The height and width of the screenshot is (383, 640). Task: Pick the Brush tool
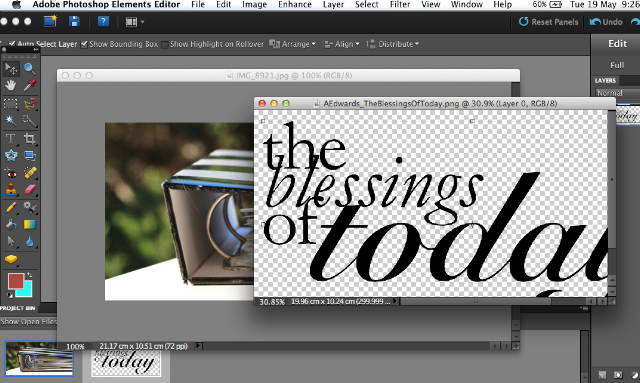[11, 207]
